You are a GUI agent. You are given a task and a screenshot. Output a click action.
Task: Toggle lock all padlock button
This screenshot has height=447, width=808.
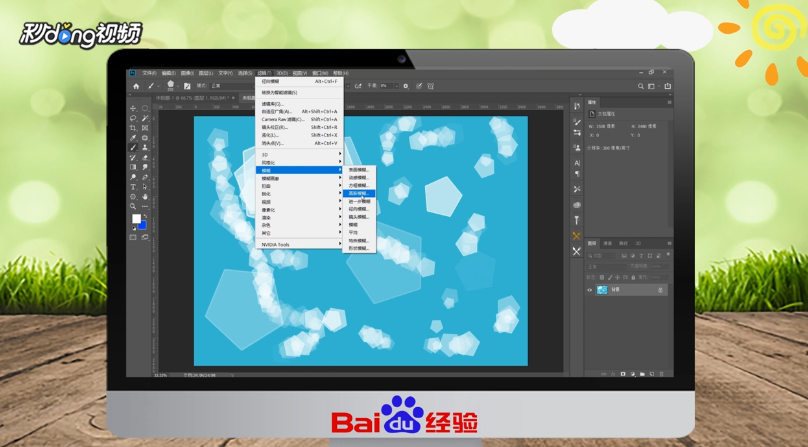633,277
